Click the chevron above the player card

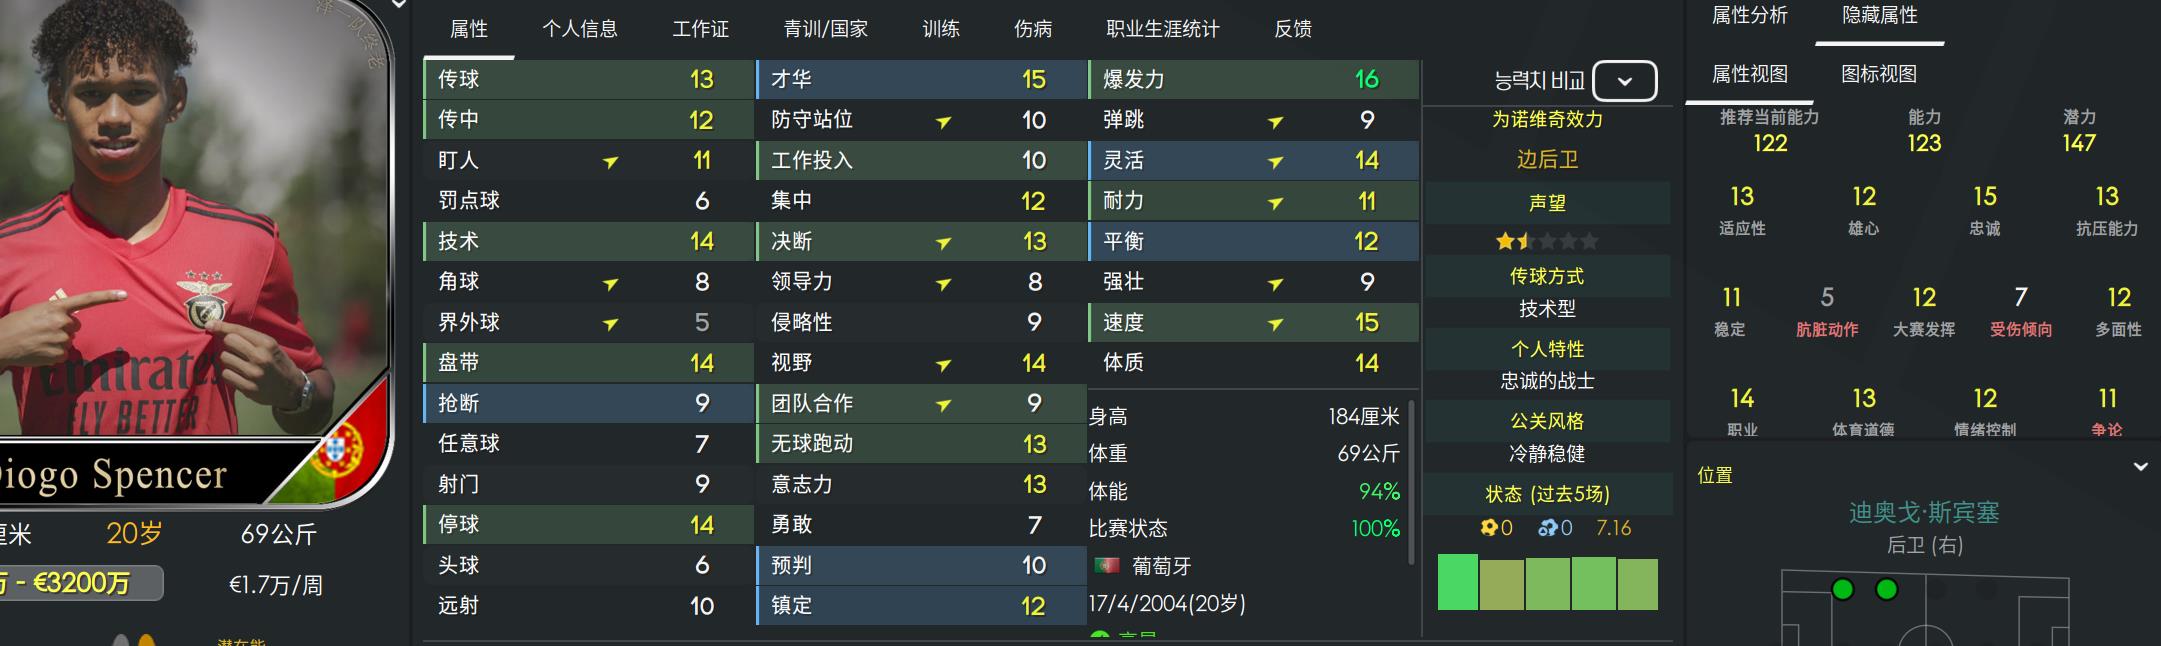399,5
